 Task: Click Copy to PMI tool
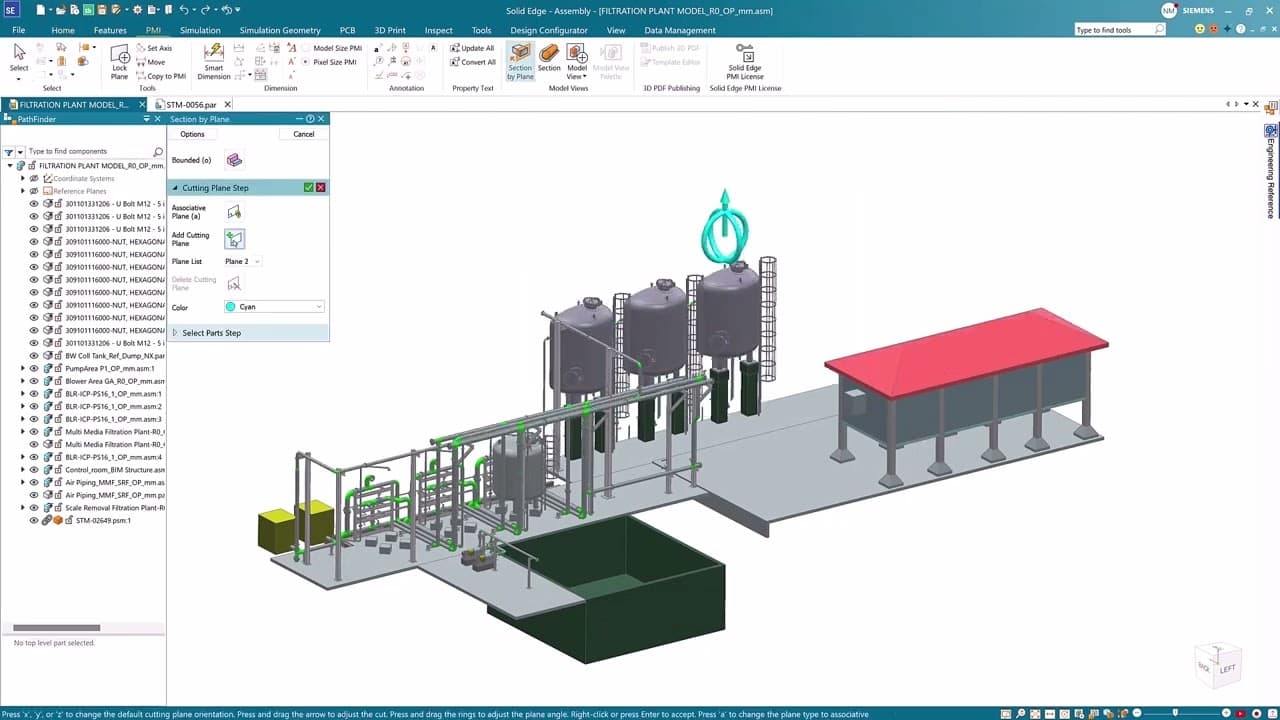(160, 76)
